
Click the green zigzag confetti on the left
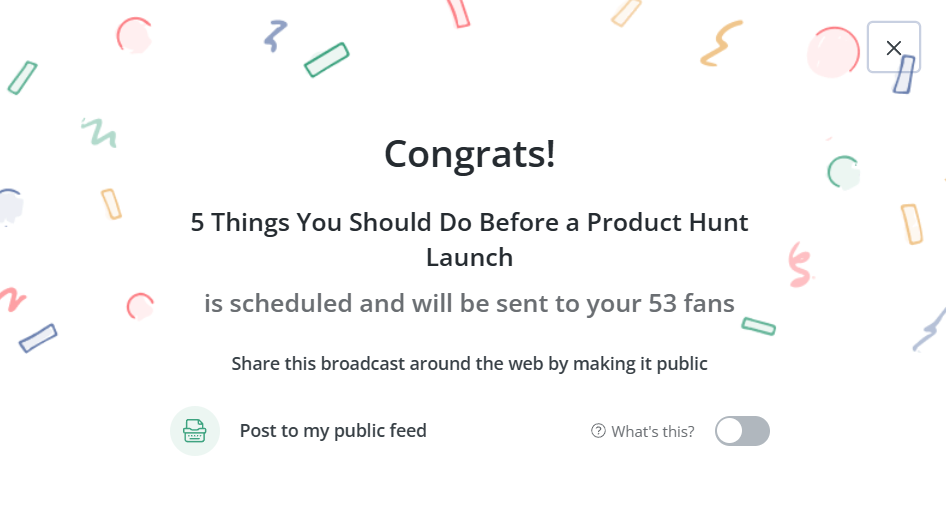pos(99,131)
